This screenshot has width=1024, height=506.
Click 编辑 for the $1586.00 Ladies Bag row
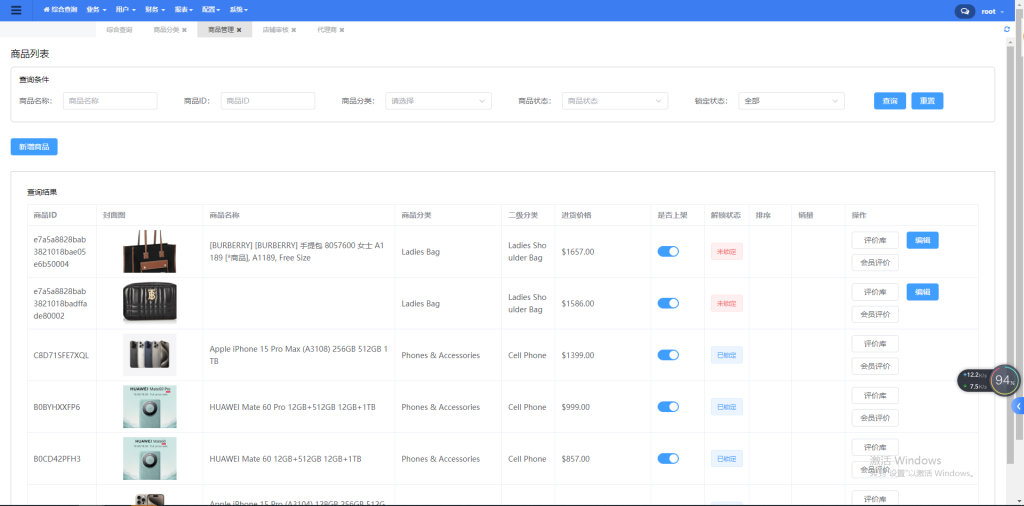pos(922,292)
